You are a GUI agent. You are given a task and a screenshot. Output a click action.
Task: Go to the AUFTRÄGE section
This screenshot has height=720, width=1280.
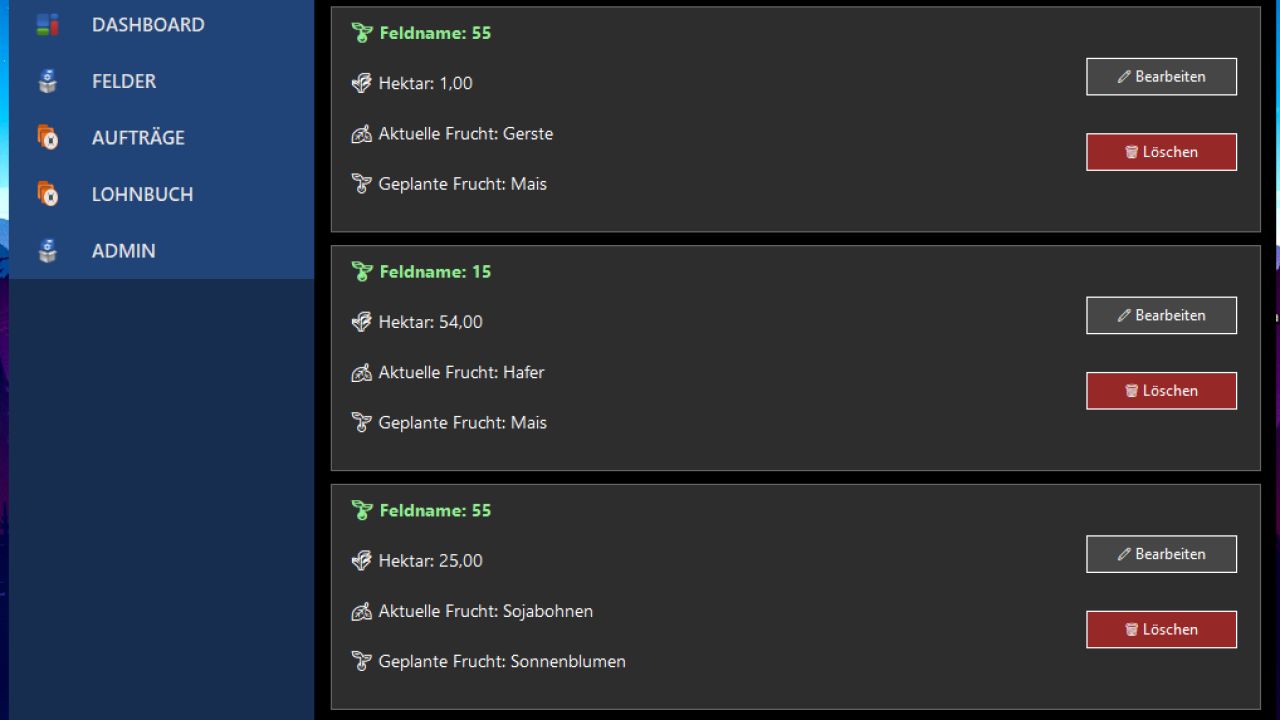[138, 138]
